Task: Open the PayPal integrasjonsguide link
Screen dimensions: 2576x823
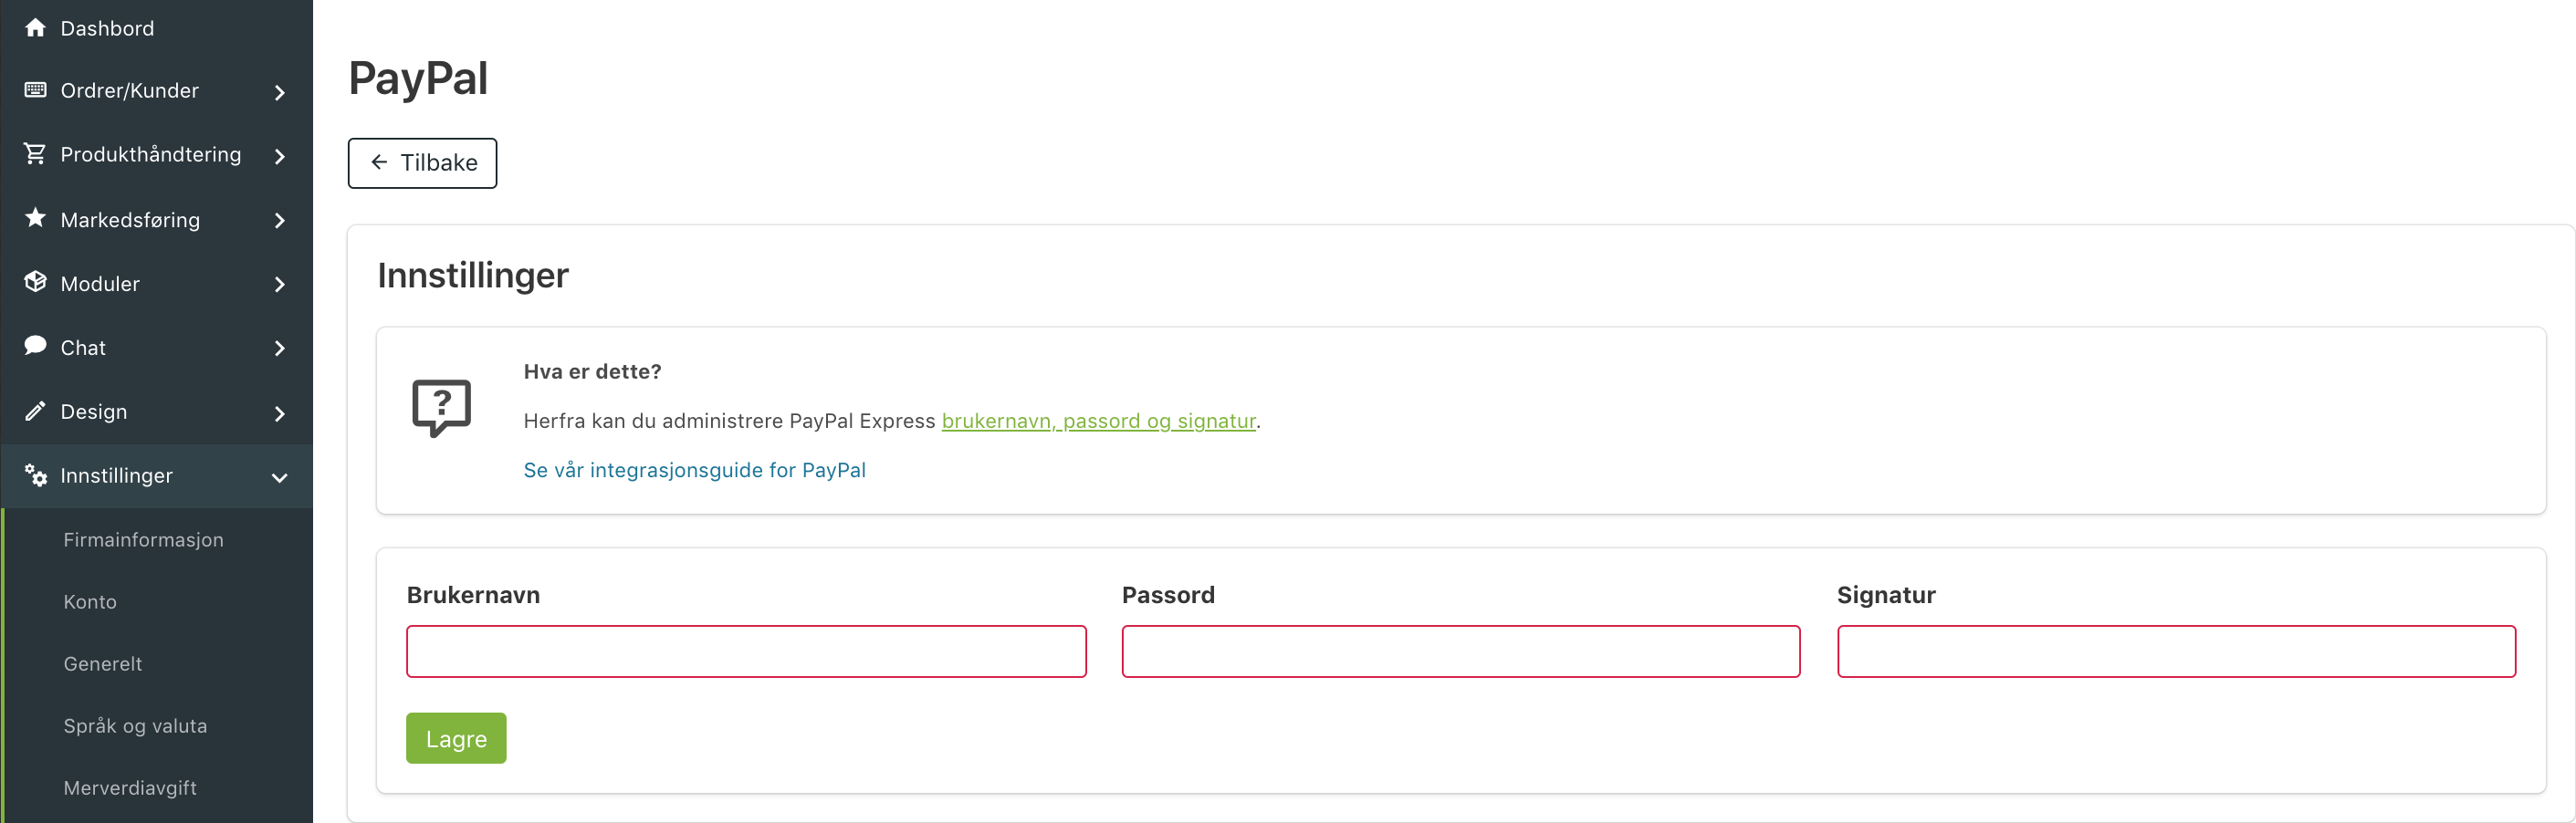Action: (694, 470)
